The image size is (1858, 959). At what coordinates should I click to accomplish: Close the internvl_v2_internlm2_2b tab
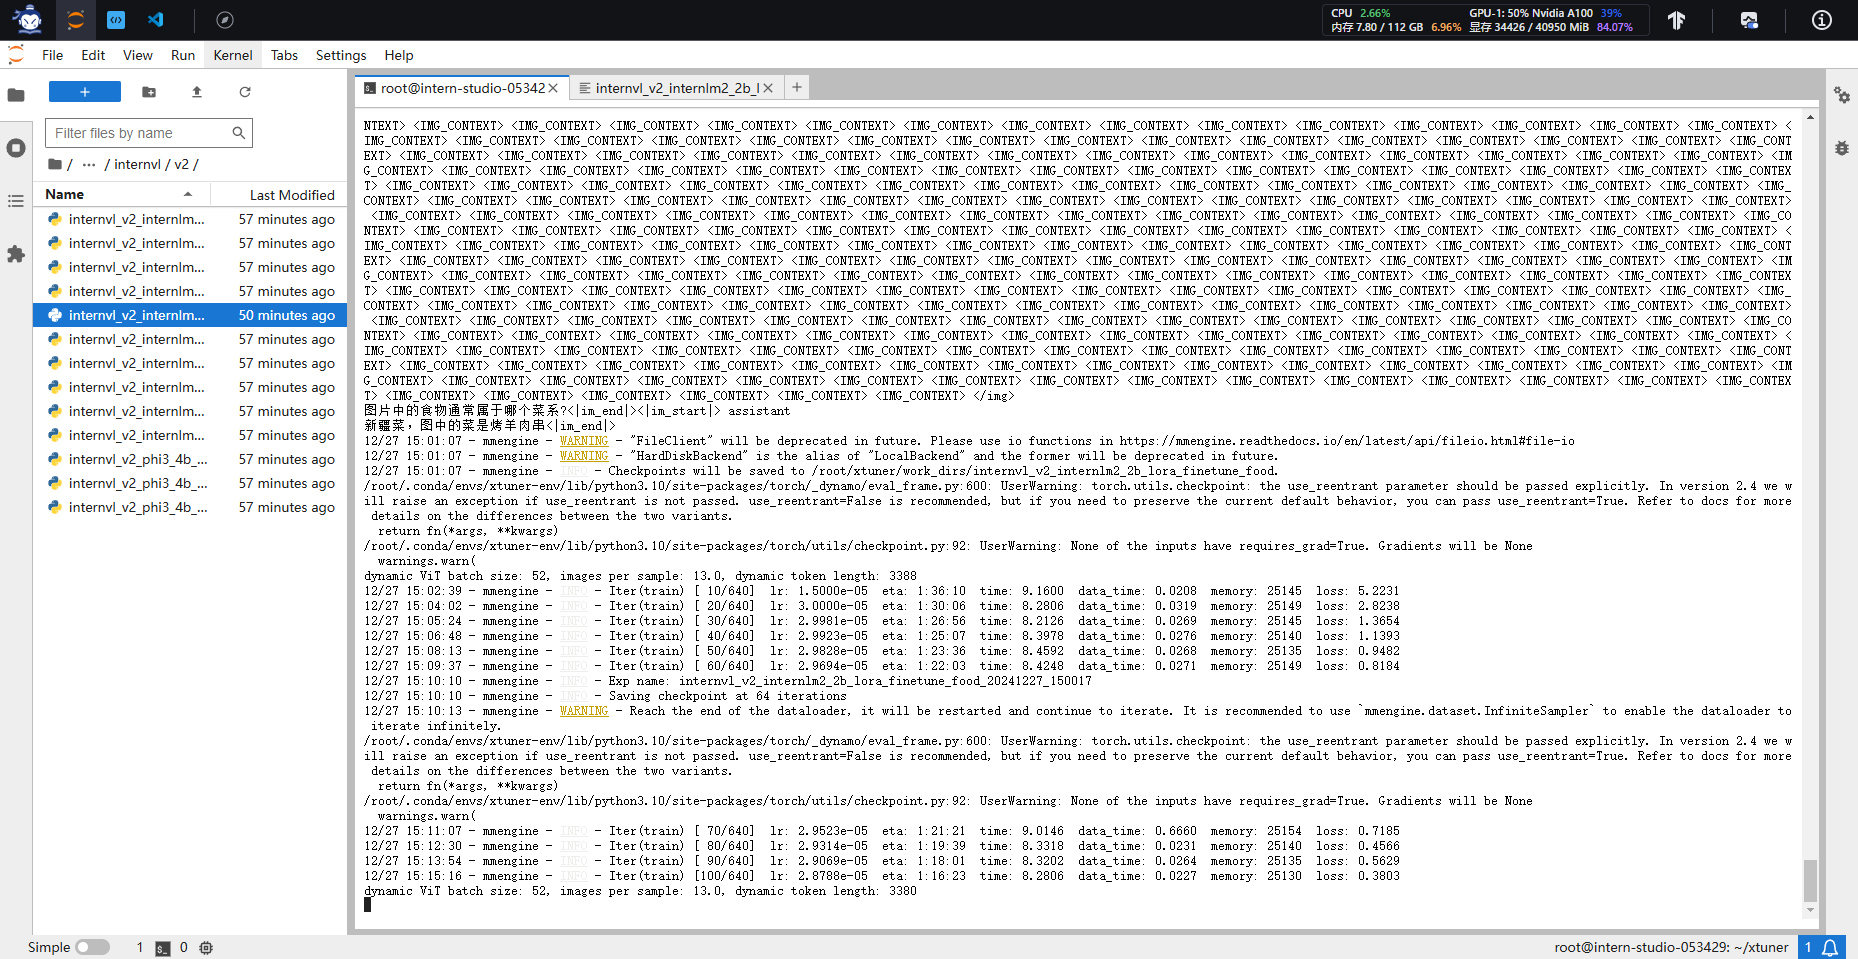tap(768, 88)
